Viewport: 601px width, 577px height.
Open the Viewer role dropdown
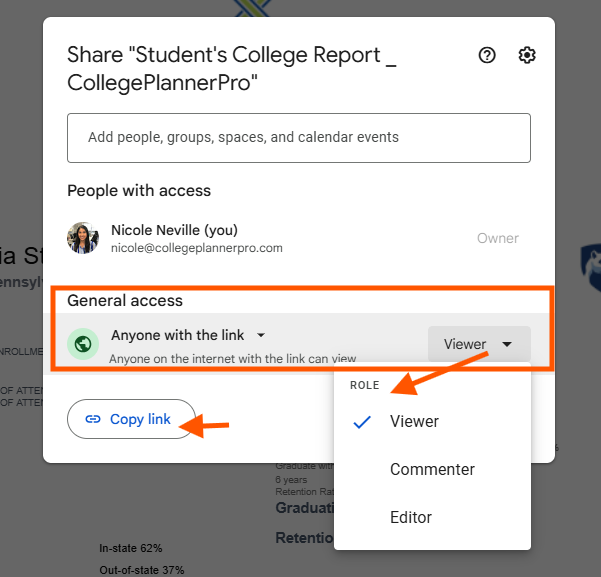tap(479, 344)
